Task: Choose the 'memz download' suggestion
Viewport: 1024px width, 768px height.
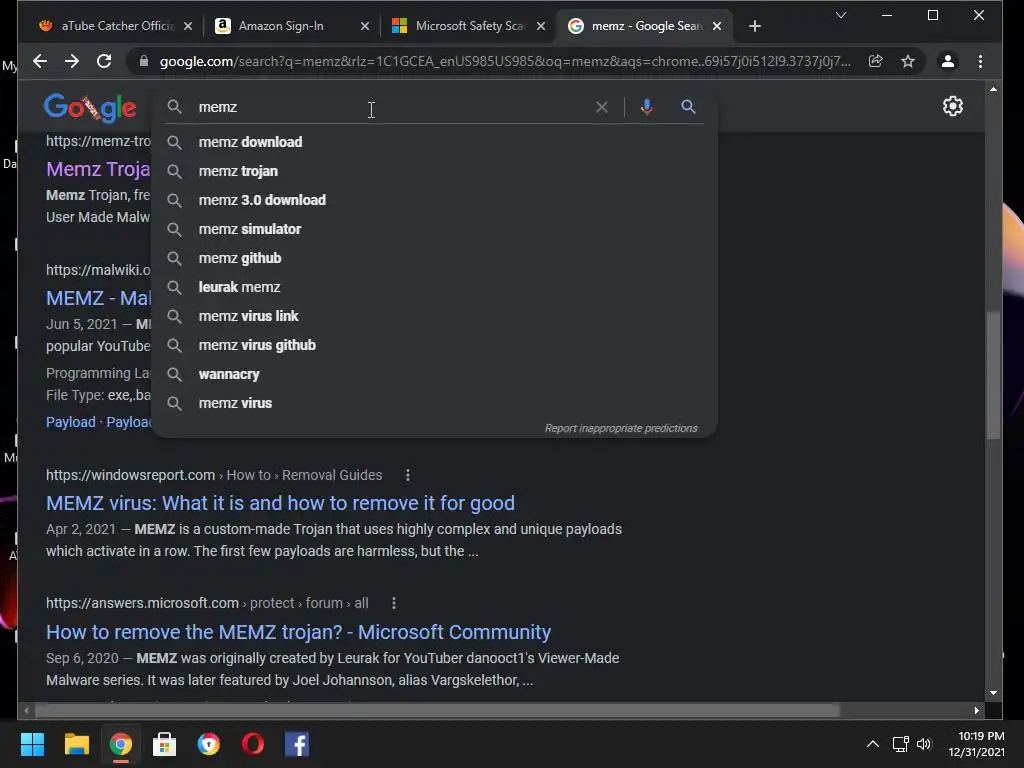Action: pos(434,142)
